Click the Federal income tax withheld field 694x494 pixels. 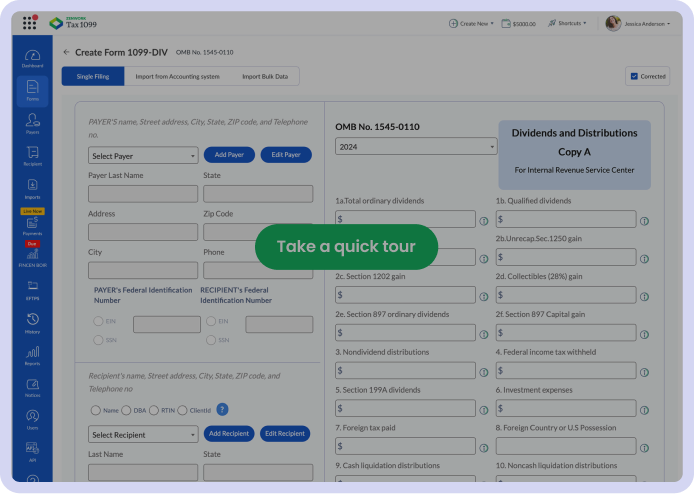tap(565, 371)
